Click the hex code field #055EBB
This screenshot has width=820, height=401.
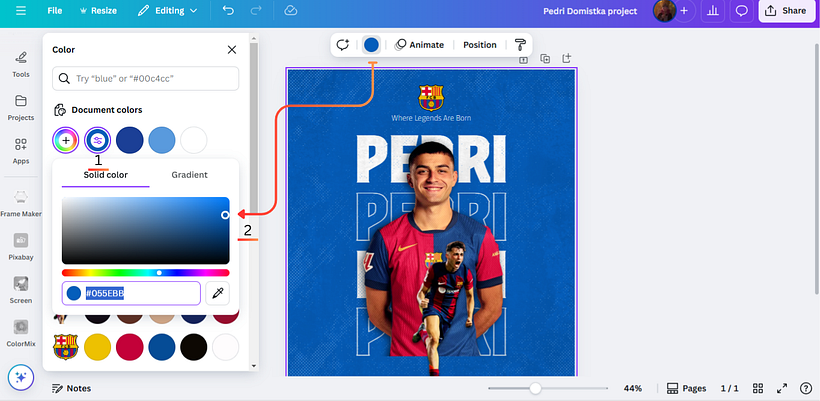(131, 293)
